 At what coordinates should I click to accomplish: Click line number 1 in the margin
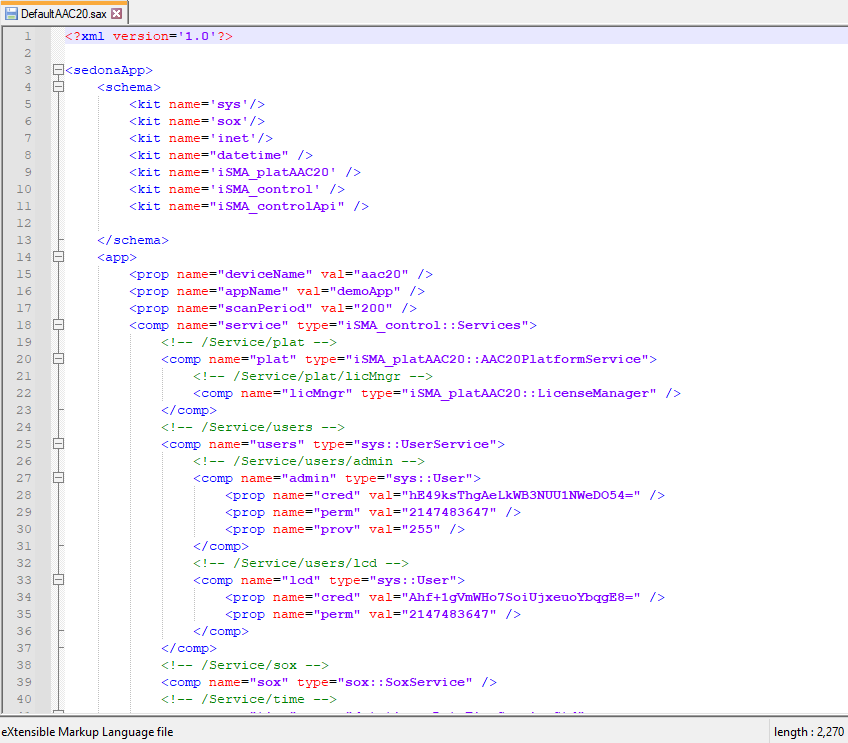[x=28, y=36]
